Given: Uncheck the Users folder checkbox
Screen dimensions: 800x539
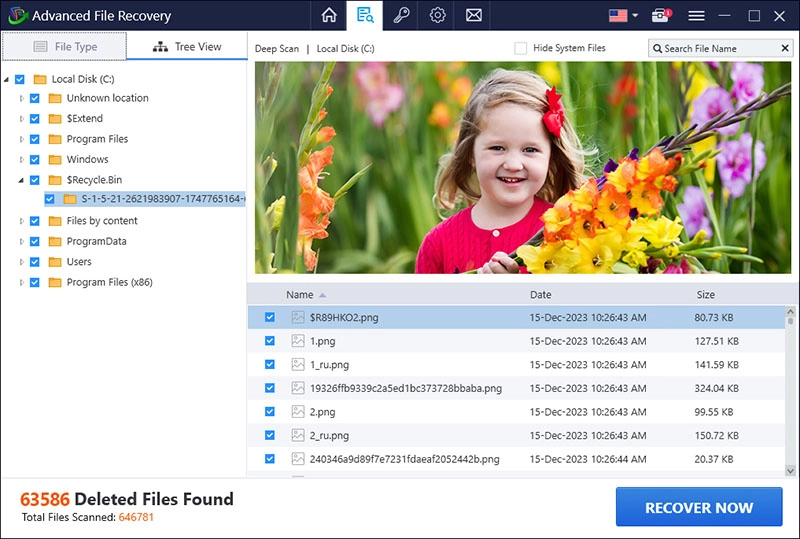Looking at the screenshot, I should 35,262.
